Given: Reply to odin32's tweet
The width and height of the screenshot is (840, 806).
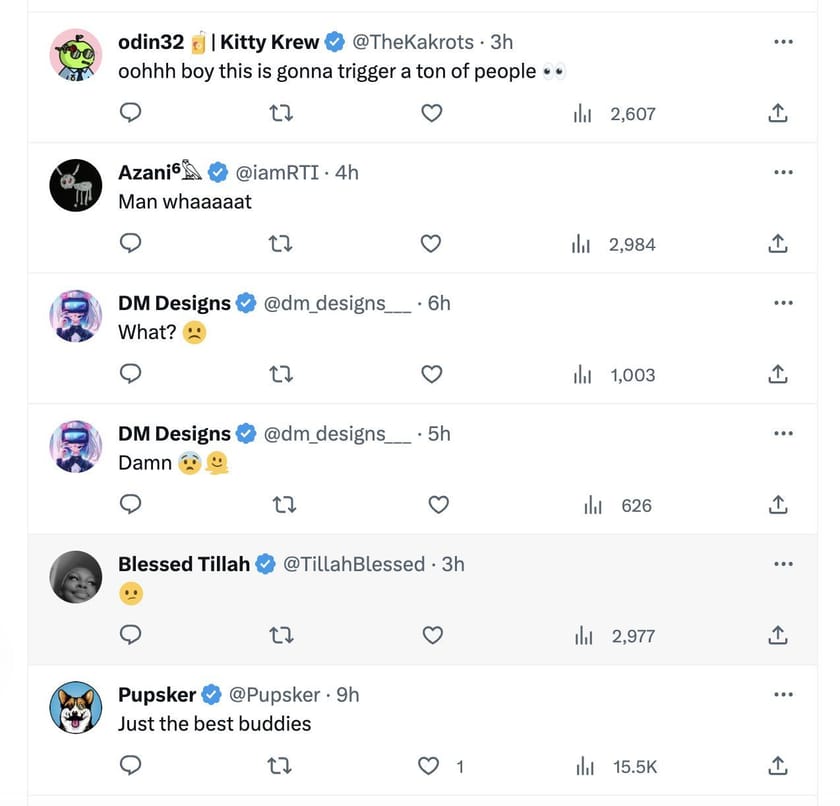Looking at the screenshot, I should (x=130, y=114).
